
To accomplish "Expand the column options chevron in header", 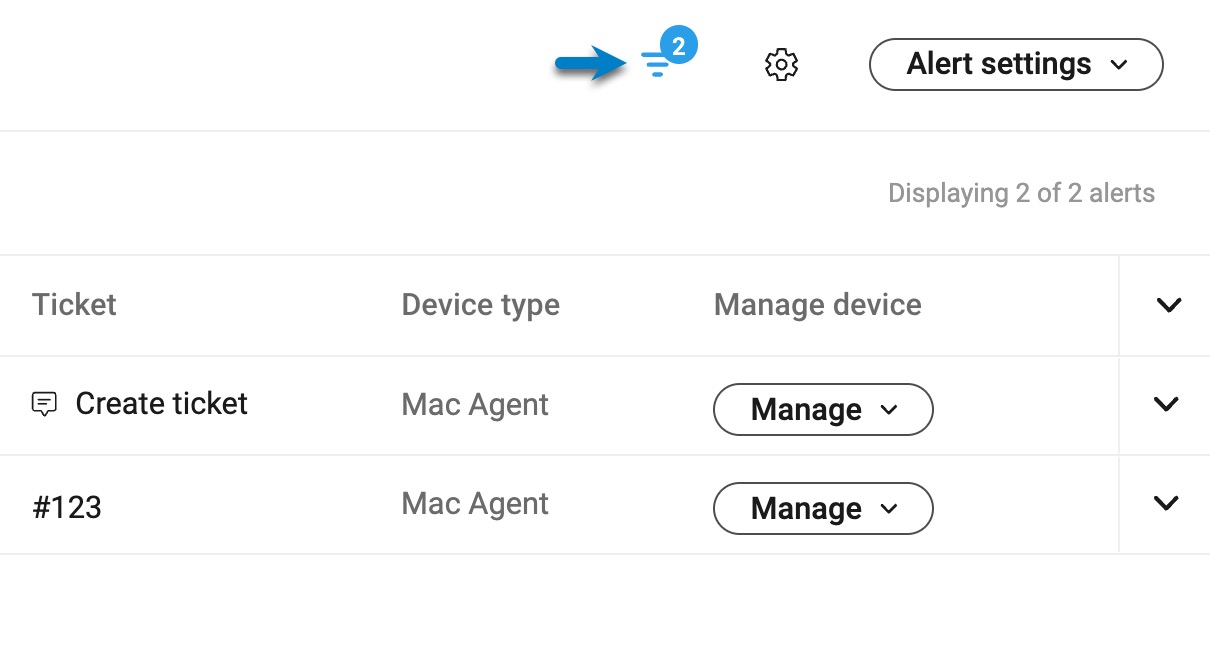I will 1168,305.
